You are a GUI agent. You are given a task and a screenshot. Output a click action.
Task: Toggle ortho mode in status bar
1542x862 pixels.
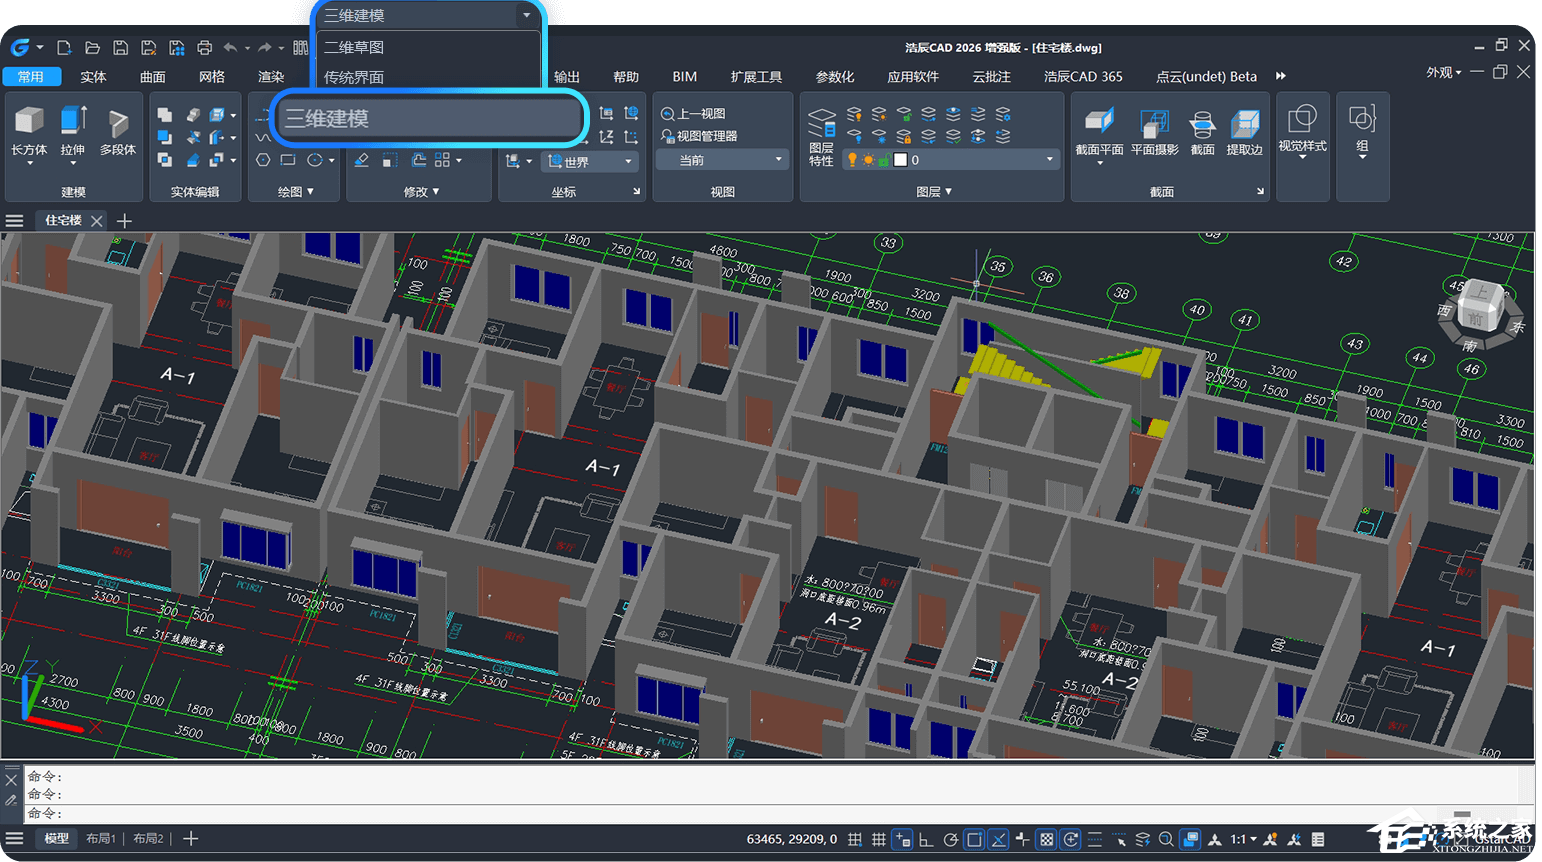[926, 840]
